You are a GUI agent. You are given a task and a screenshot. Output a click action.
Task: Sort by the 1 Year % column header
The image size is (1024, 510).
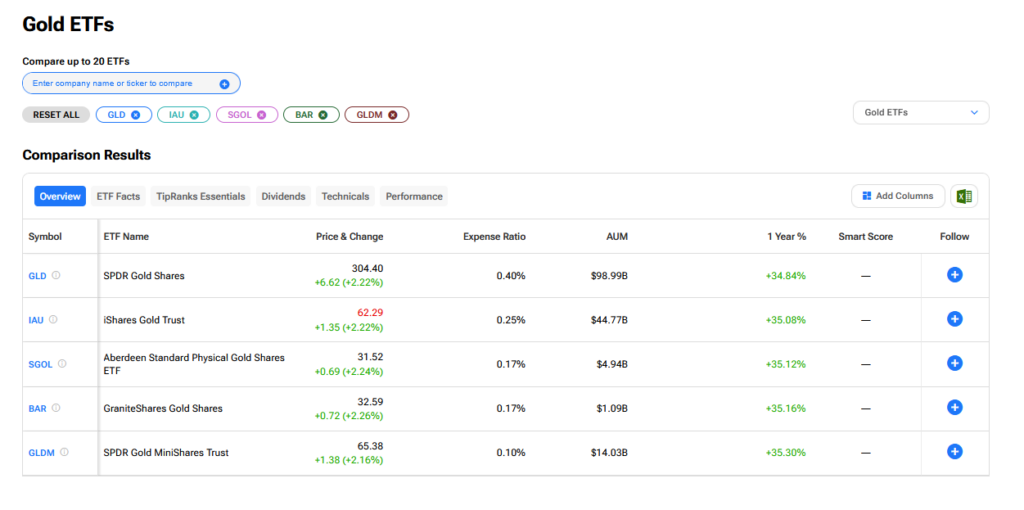tap(786, 236)
